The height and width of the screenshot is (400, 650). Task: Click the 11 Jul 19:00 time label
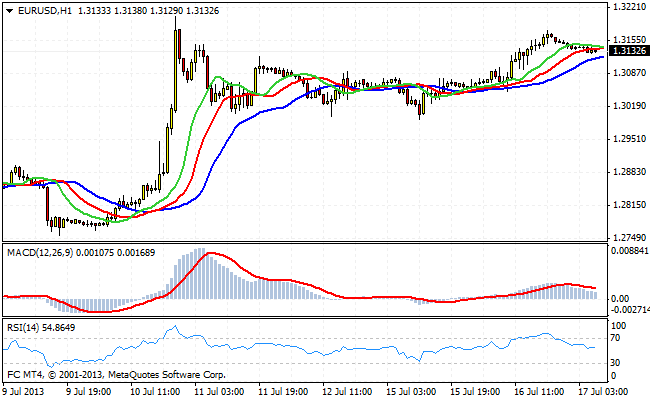(x=283, y=392)
